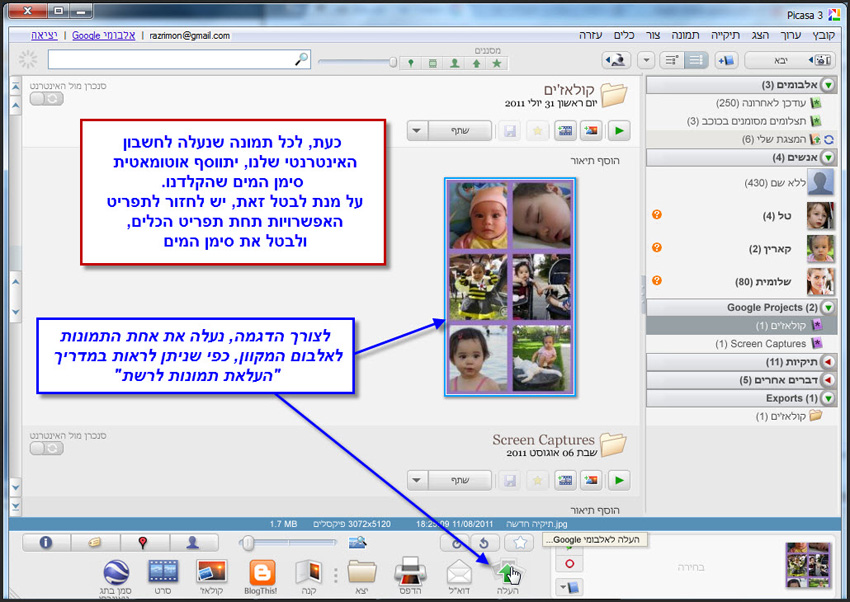Open the Shop (קנה) icon

(309, 572)
